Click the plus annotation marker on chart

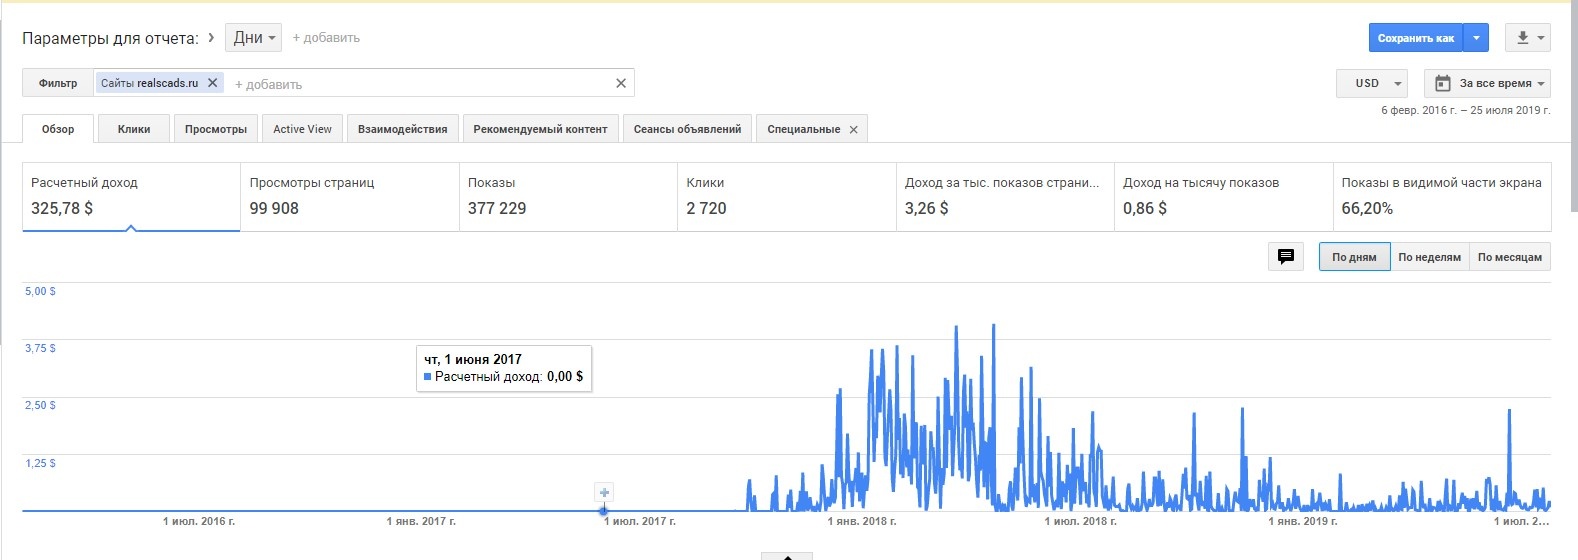(604, 492)
